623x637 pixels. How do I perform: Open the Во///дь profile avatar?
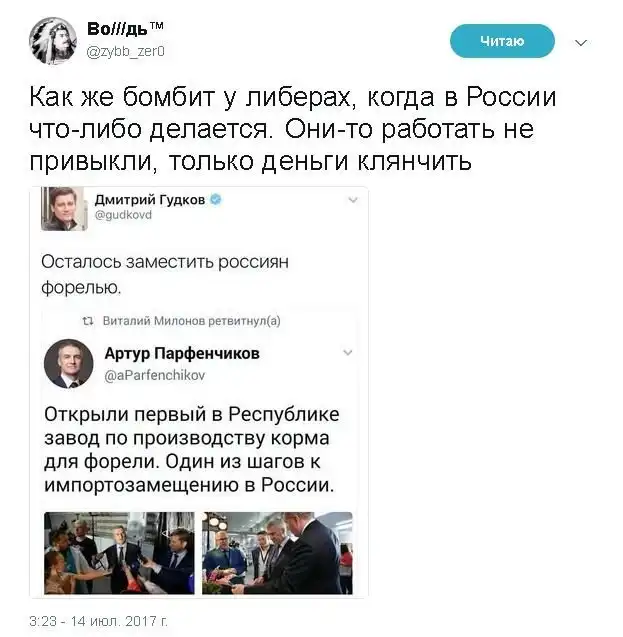pos(53,41)
